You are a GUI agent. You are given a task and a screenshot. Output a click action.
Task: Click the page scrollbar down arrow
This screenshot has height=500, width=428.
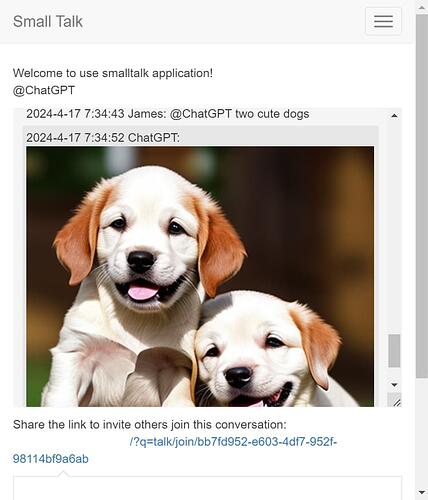(x=422, y=492)
